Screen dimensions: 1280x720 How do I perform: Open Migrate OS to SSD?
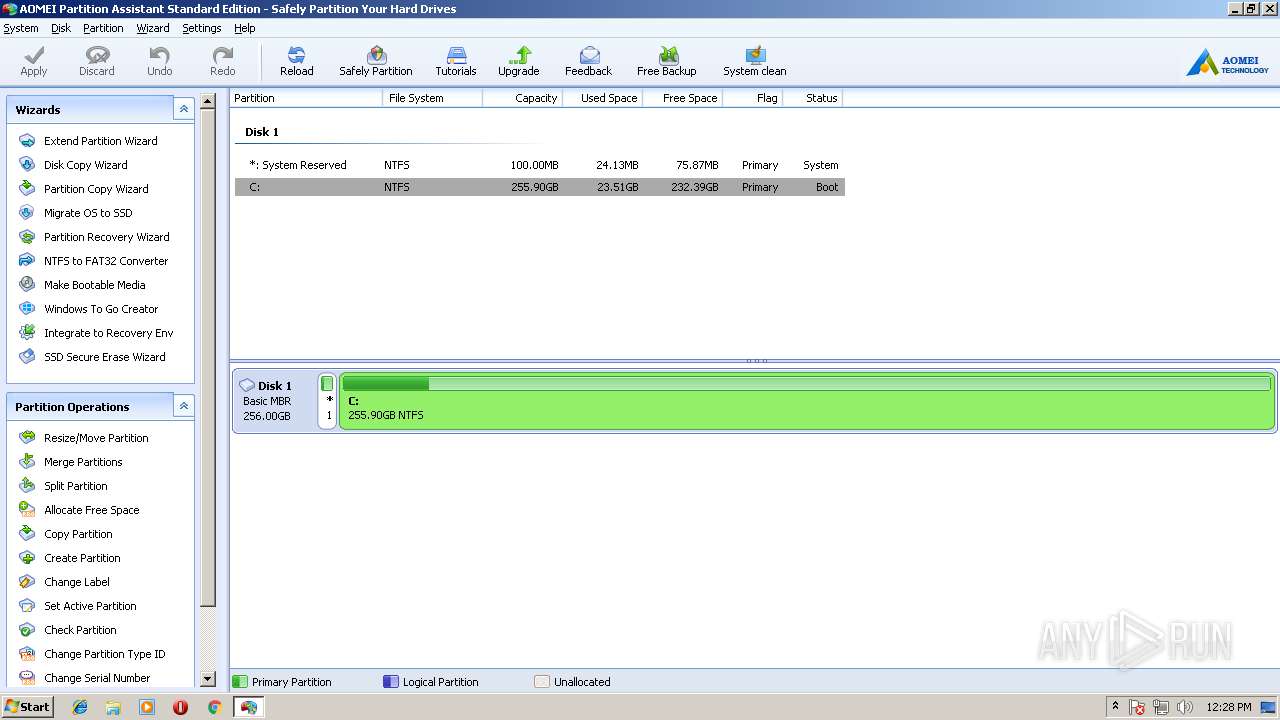88,213
